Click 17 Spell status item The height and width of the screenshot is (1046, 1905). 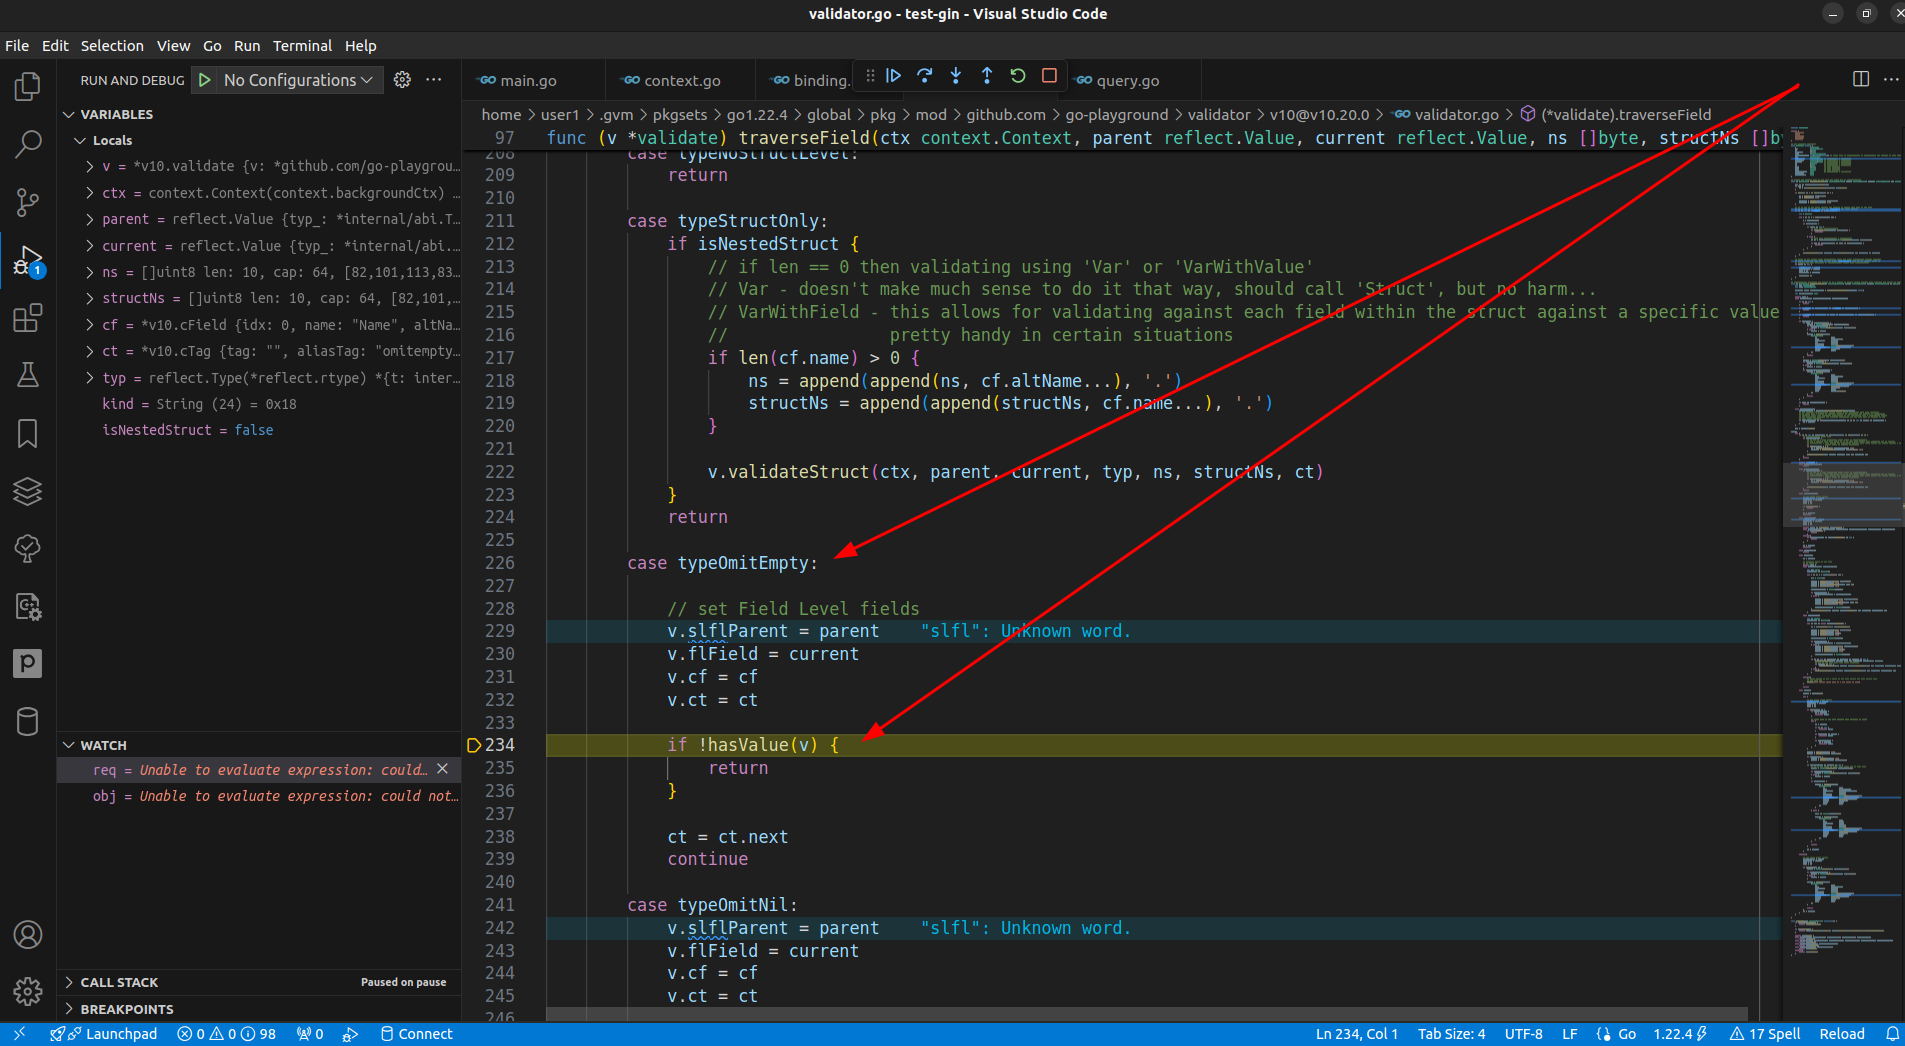[x=1765, y=1034]
